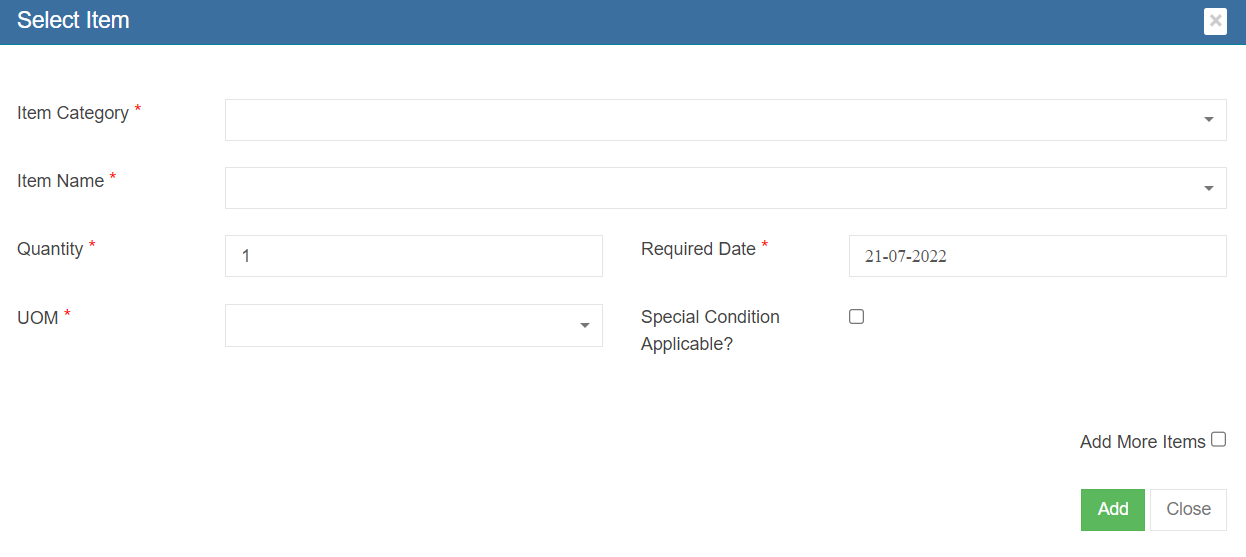Open the Item Category select box

coord(710,120)
